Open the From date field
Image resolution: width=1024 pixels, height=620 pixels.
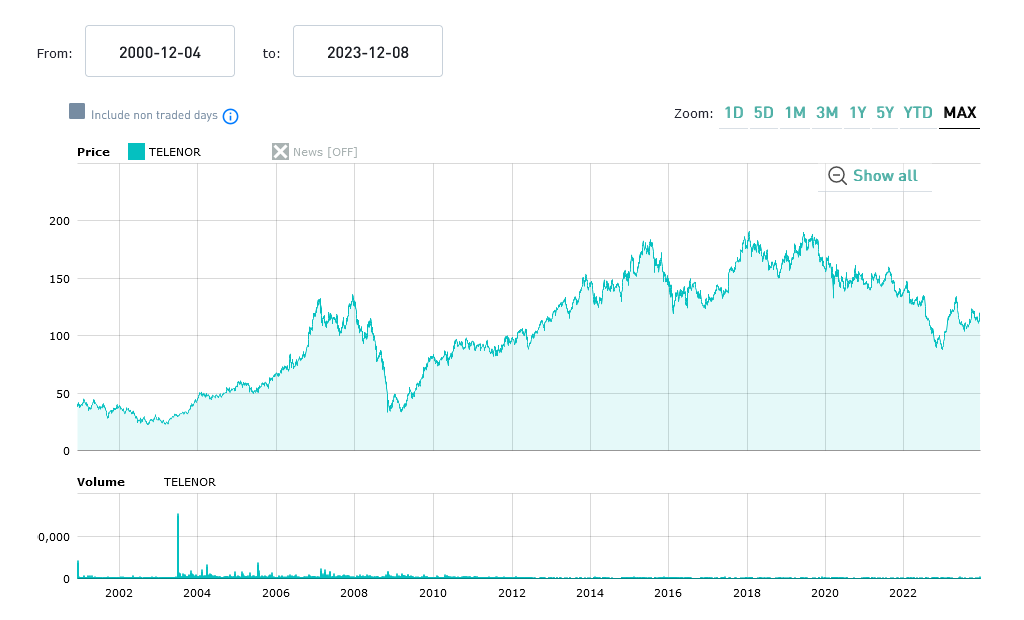click(x=160, y=52)
